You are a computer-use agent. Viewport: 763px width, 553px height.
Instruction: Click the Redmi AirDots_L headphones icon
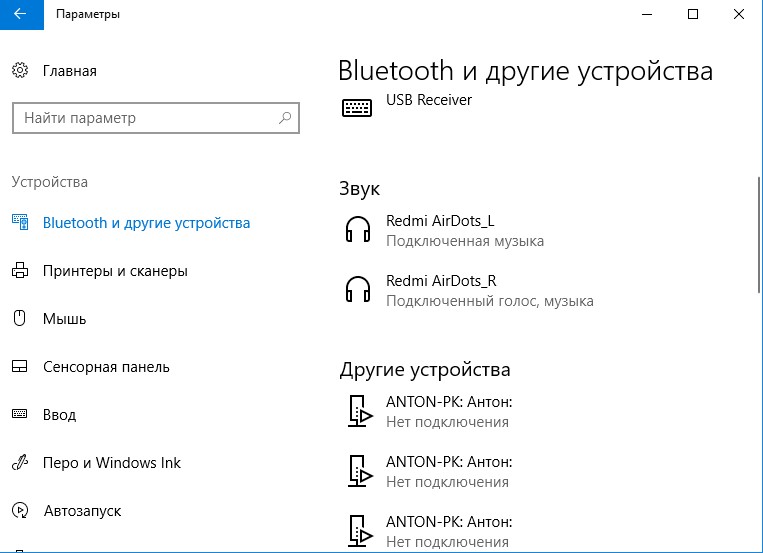(x=357, y=231)
